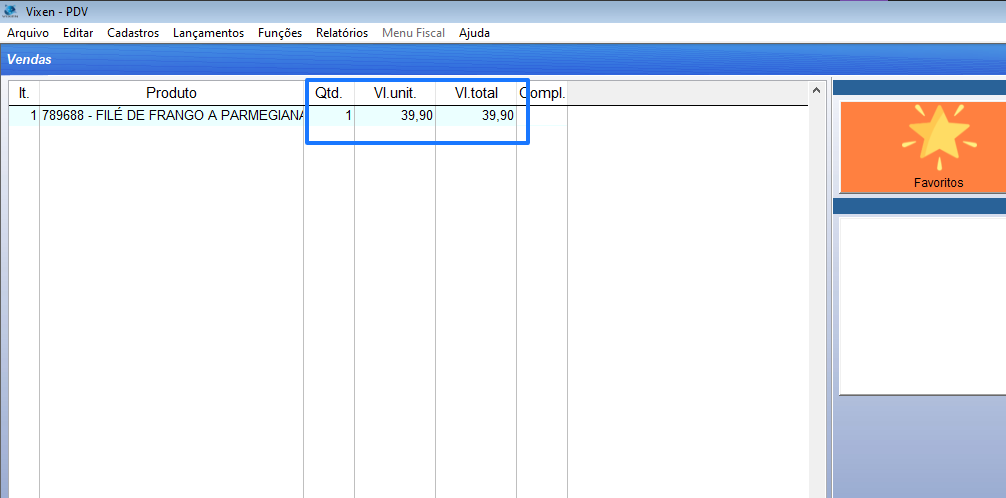This screenshot has height=498, width=1006.
Task: Open the Editar menu
Action: tap(78, 33)
